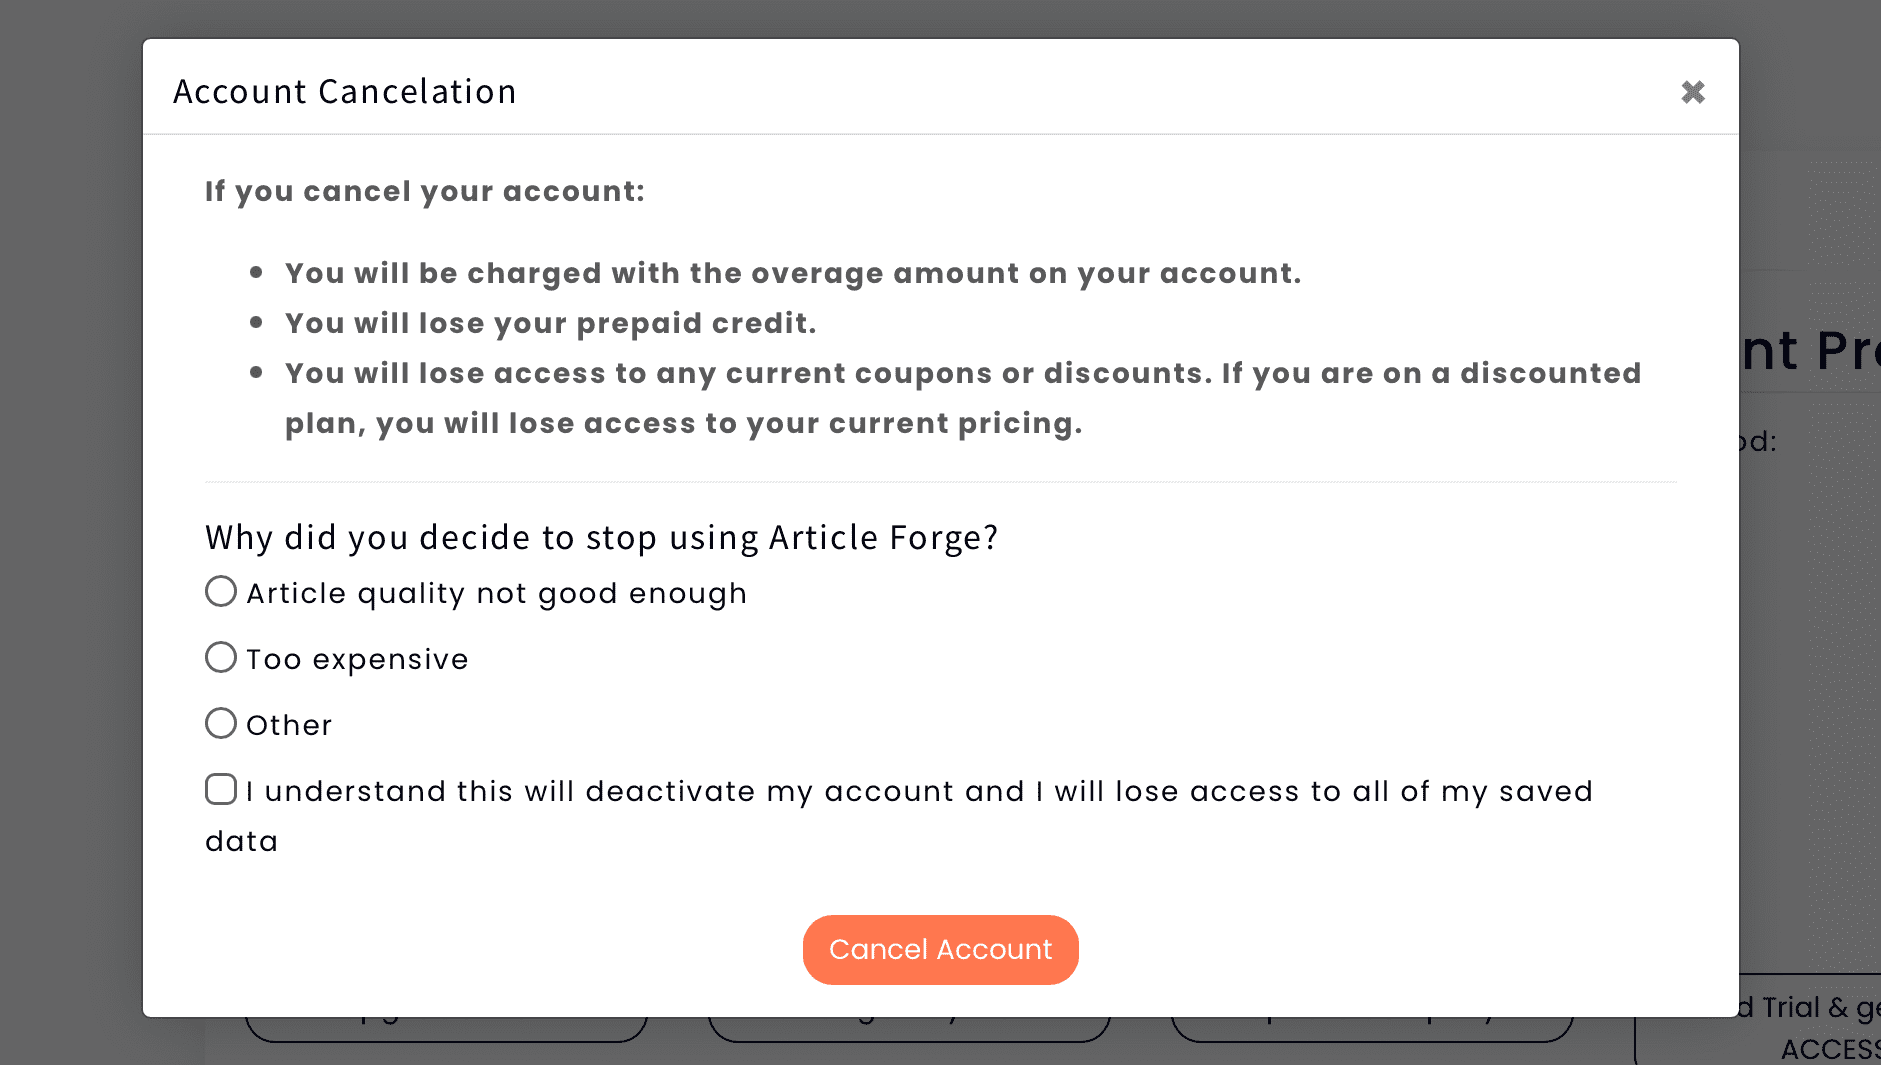Check the "I understand" deactivation checkbox

click(x=221, y=789)
